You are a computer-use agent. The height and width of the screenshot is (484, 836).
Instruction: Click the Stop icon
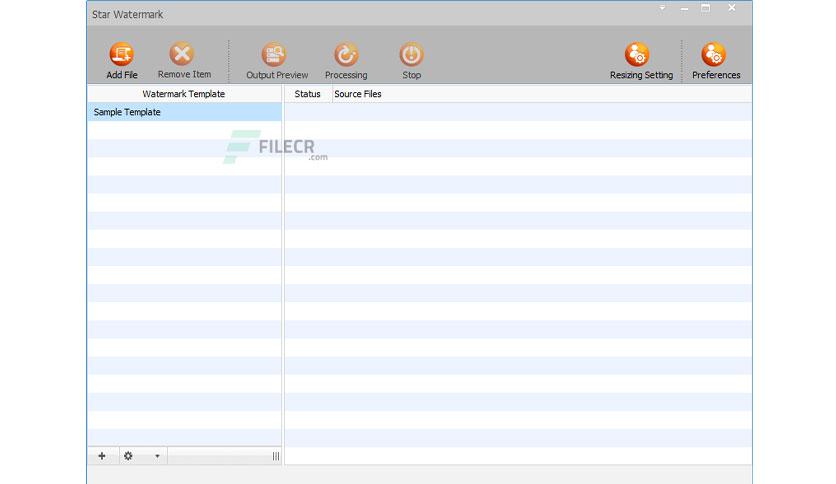tap(411, 54)
